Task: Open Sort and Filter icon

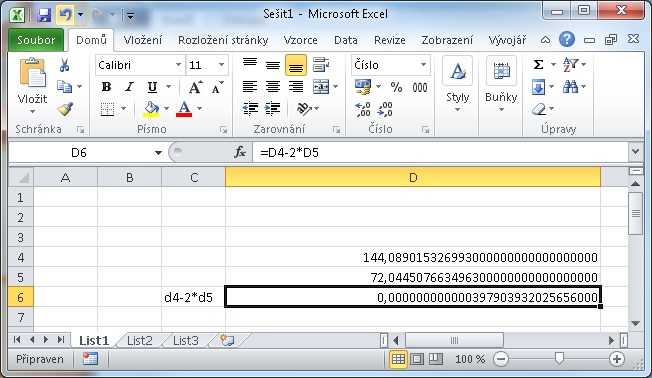Action: pos(570,65)
